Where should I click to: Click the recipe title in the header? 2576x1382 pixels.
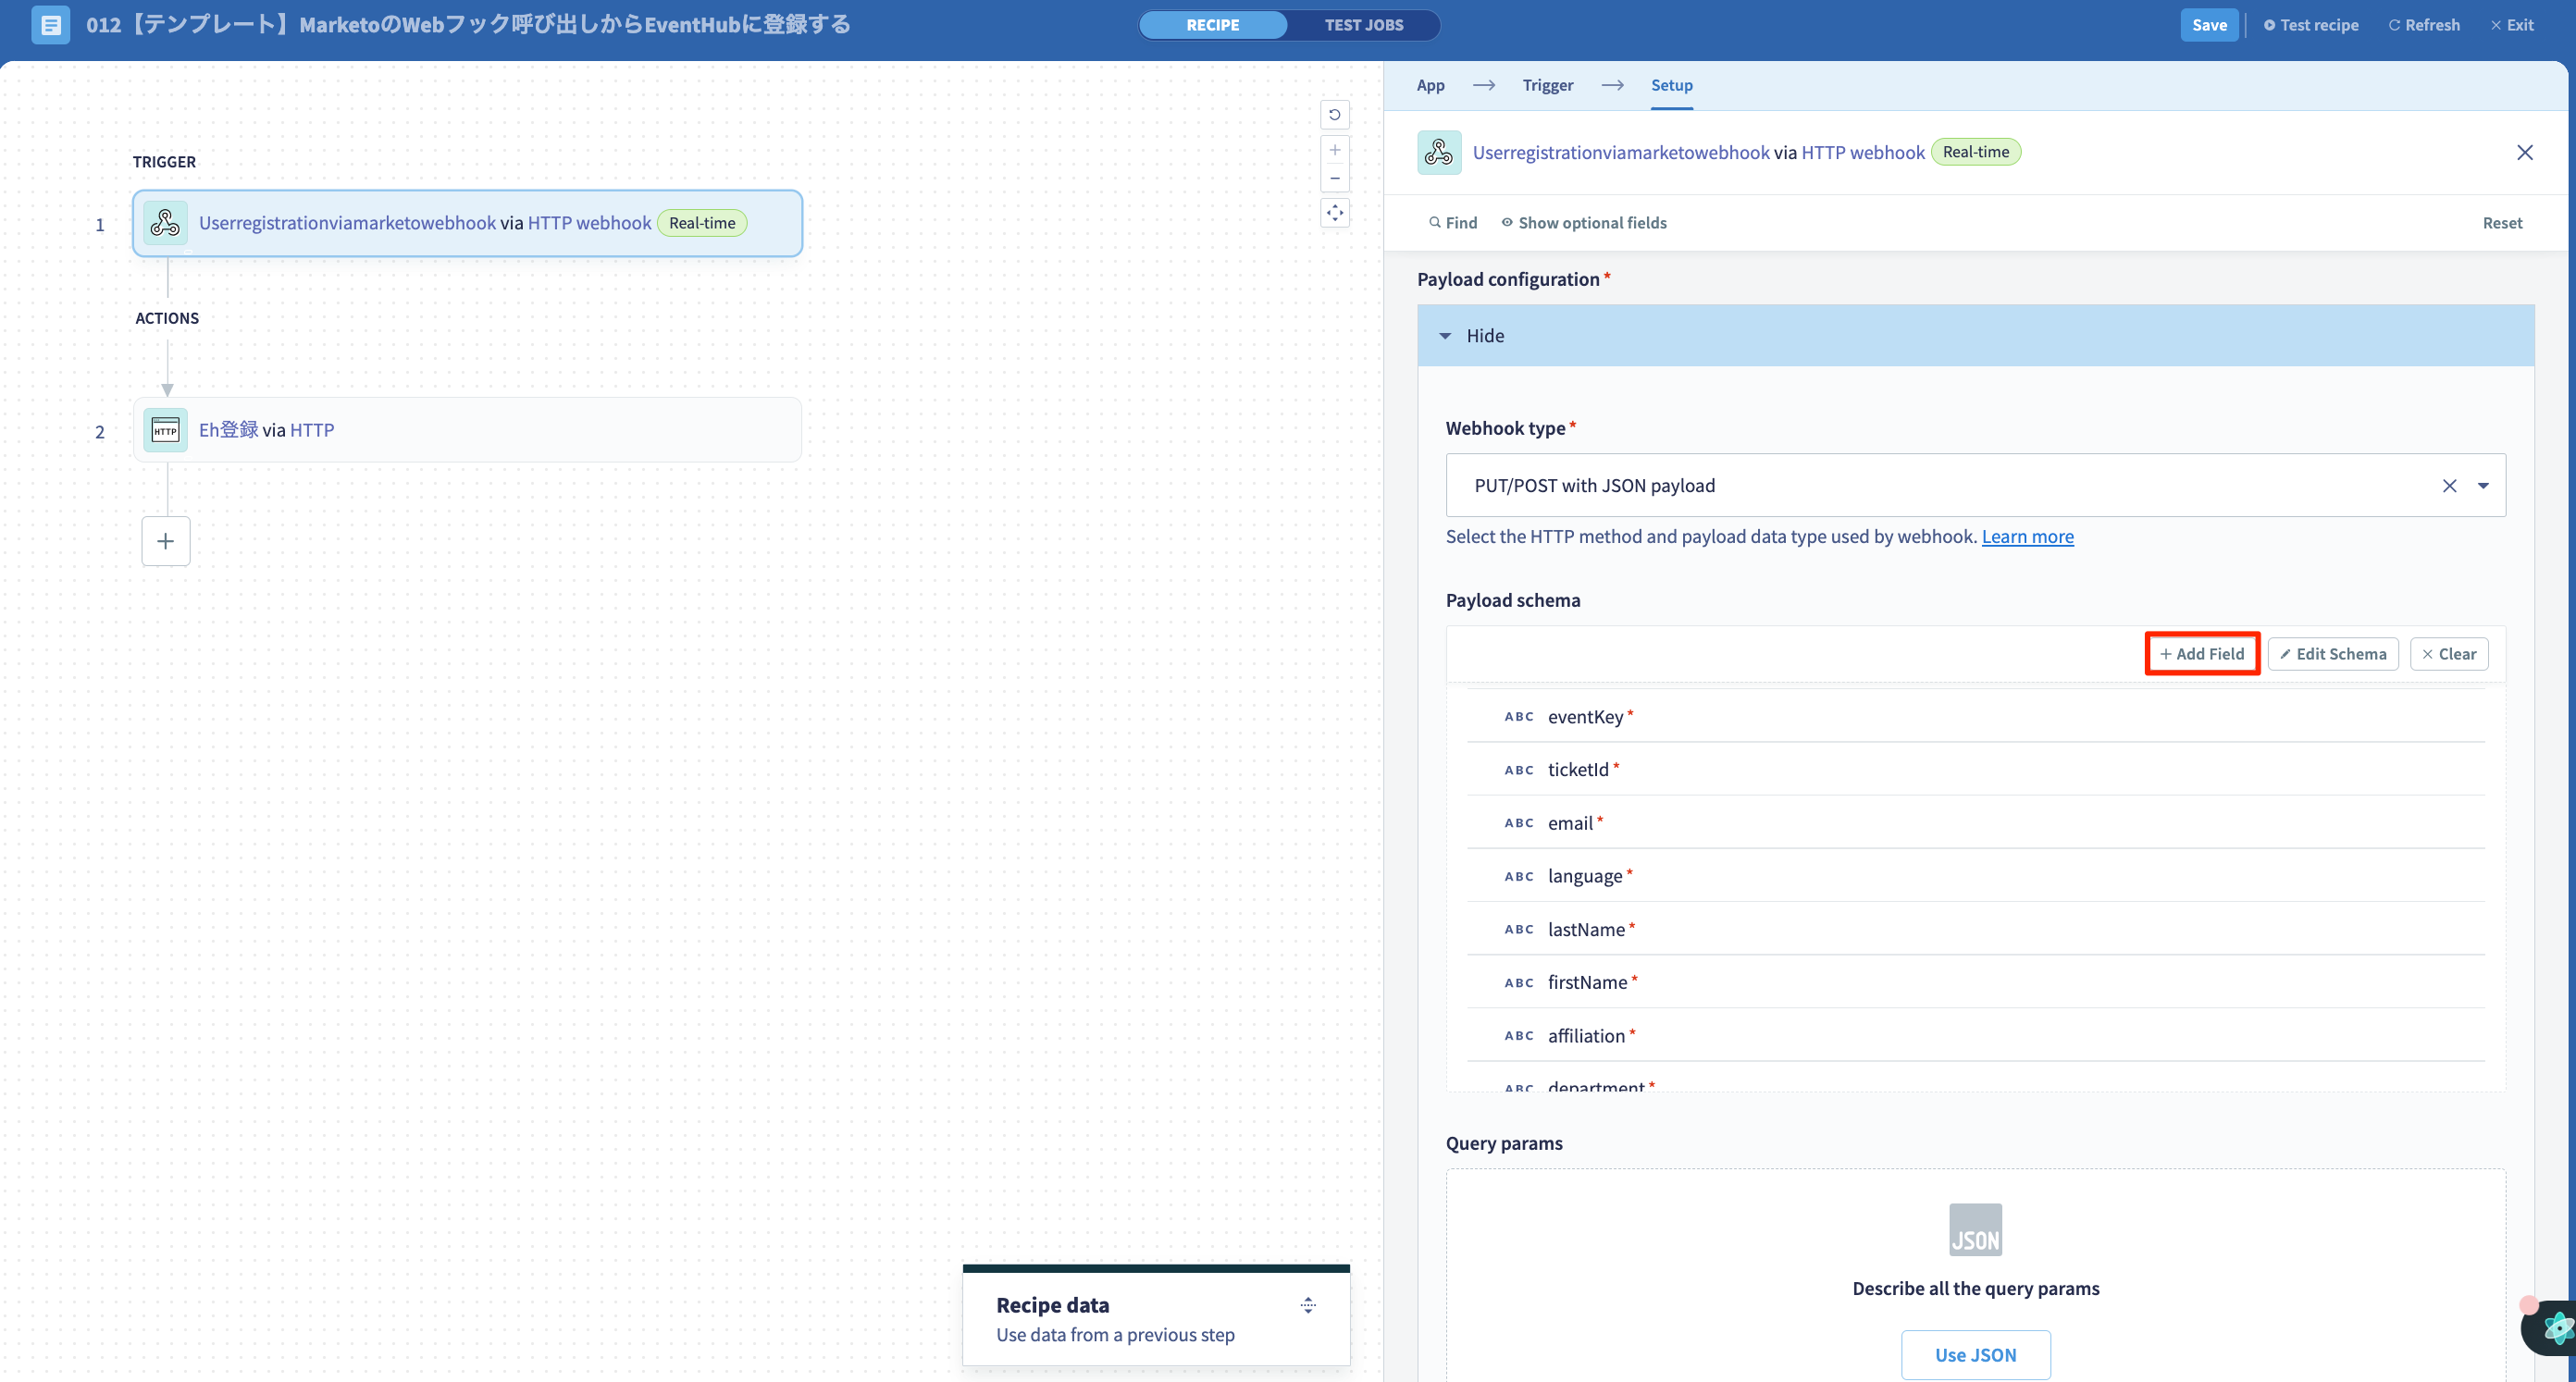click(x=468, y=25)
